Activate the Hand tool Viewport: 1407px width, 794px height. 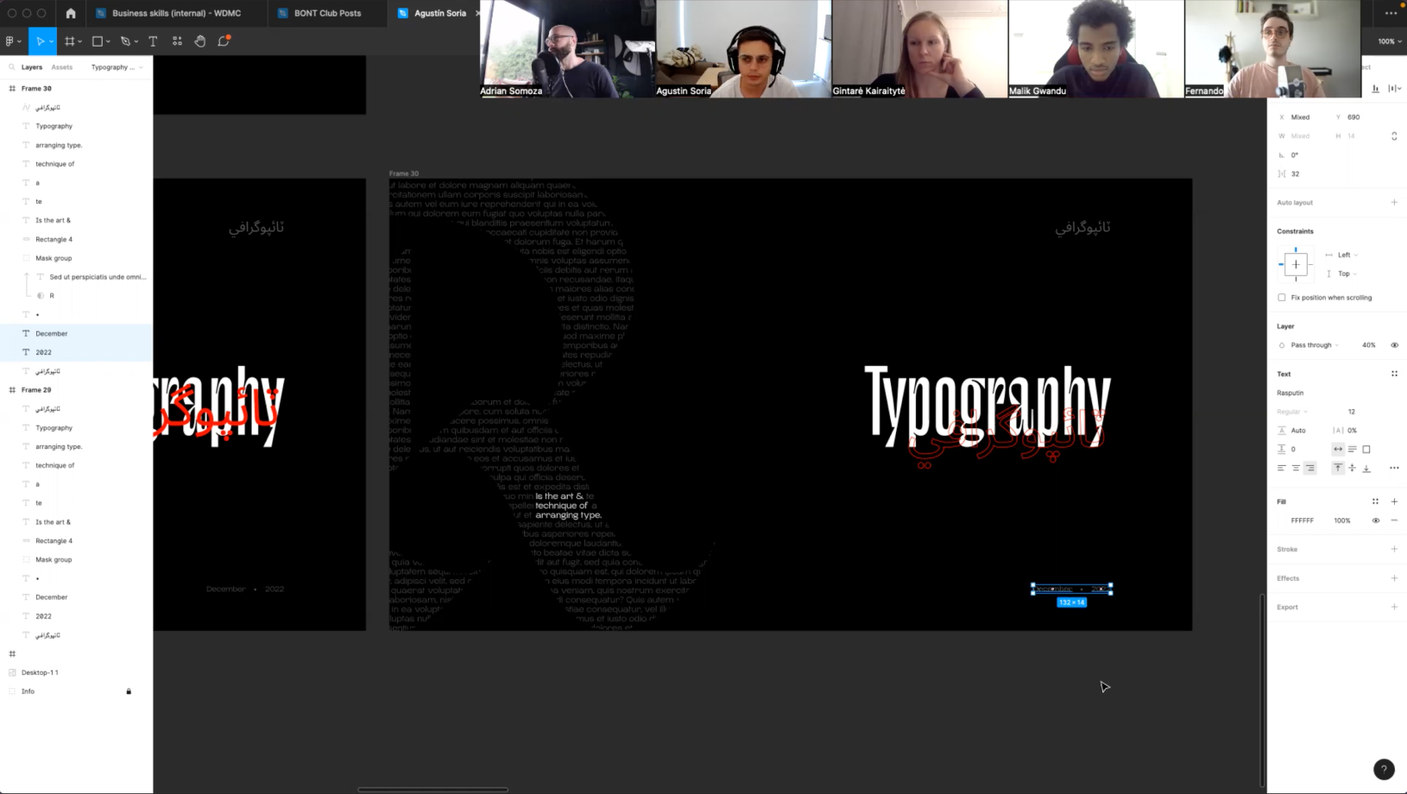(200, 41)
